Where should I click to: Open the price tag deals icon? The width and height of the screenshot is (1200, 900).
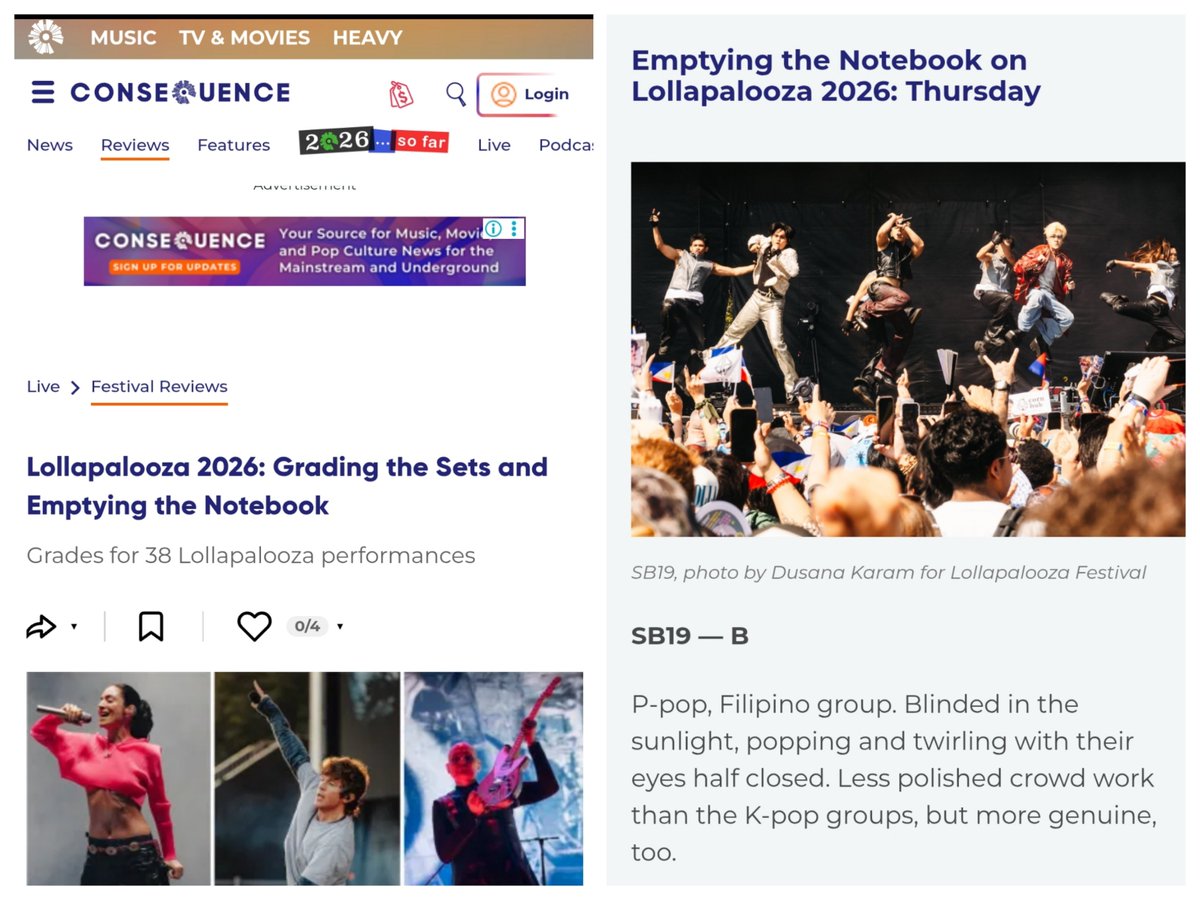[x=401, y=94]
